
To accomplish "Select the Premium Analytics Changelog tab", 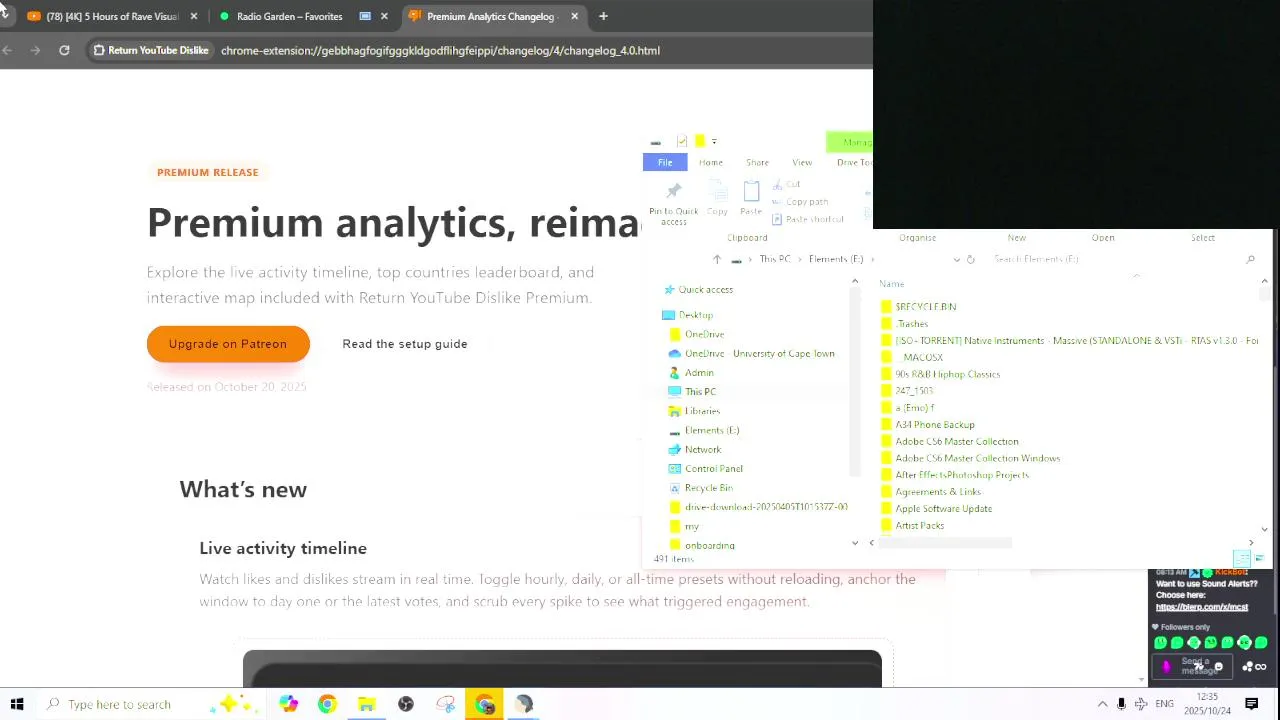I will point(490,16).
